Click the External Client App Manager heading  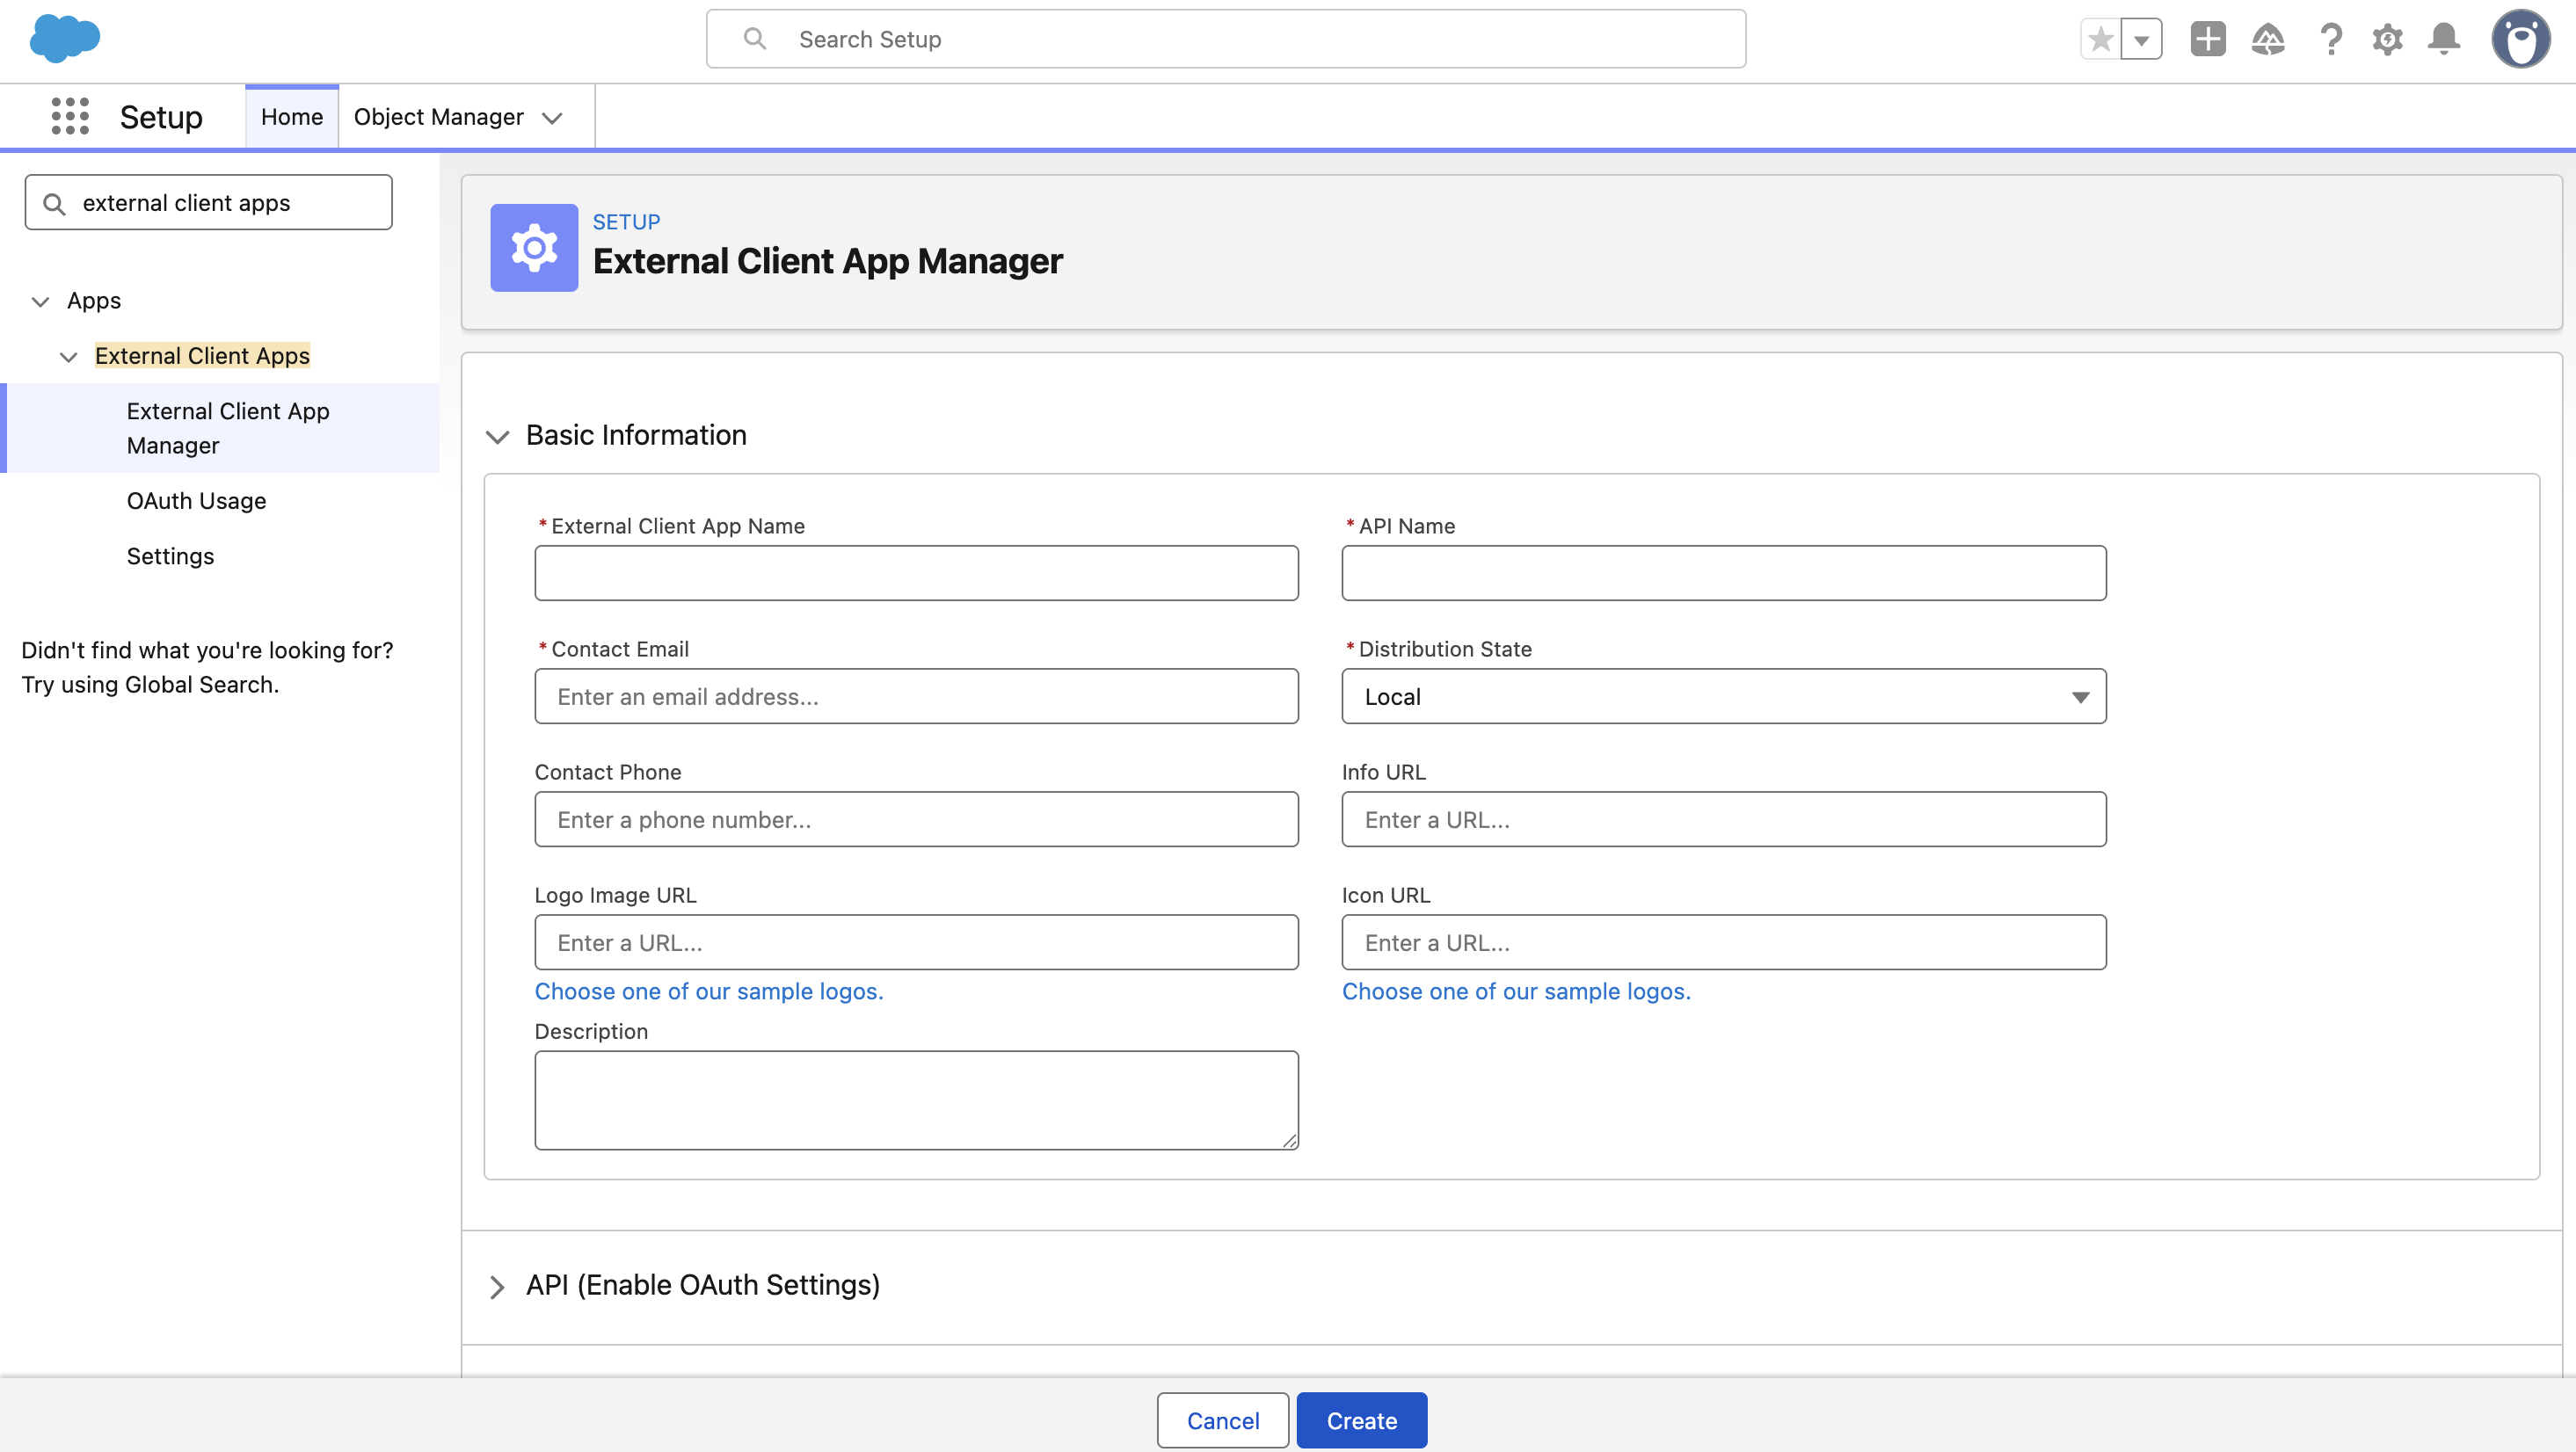tap(827, 262)
